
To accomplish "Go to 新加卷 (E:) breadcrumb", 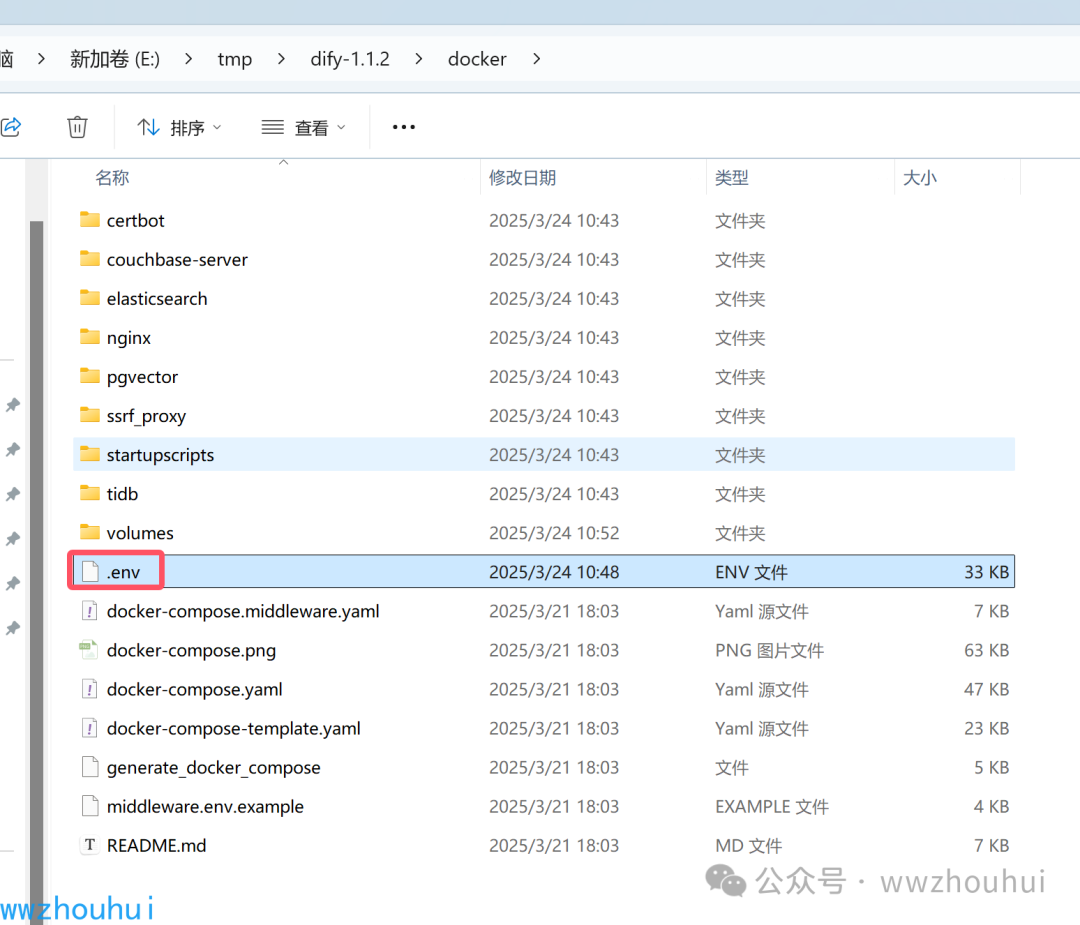I will point(115,59).
